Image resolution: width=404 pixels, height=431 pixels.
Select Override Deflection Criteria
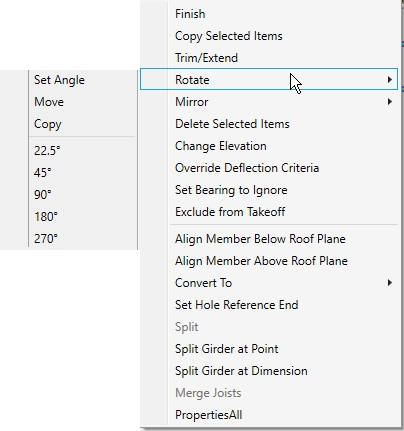pos(247,168)
